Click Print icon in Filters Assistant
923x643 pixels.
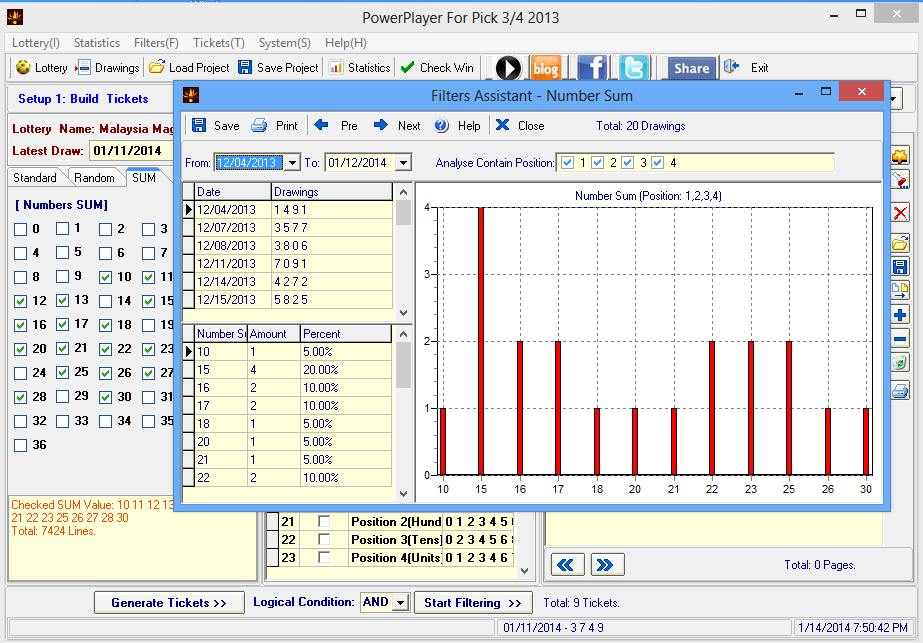(259, 125)
